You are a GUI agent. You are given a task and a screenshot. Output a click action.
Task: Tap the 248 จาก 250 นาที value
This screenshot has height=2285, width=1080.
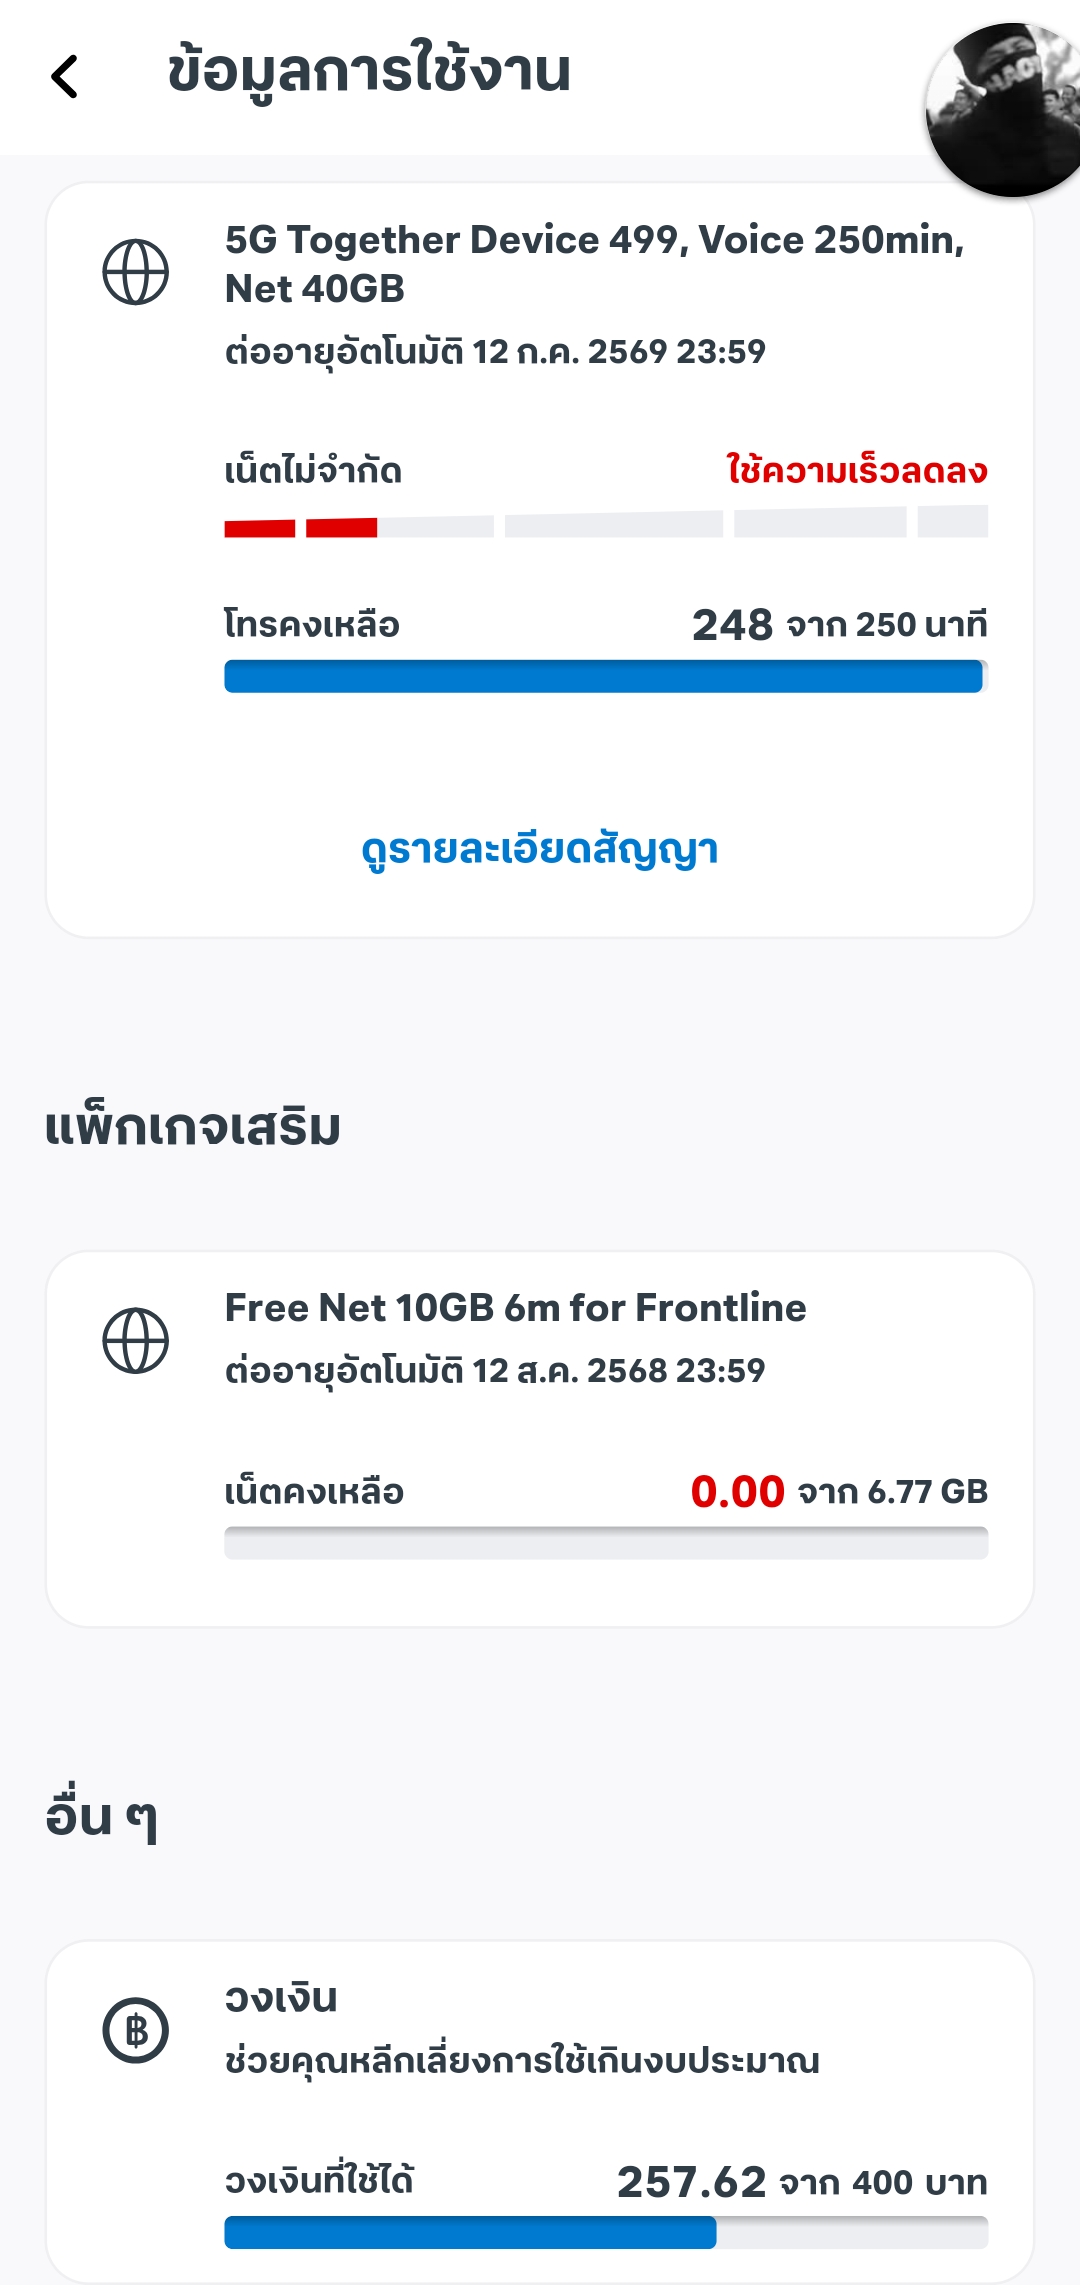click(839, 625)
